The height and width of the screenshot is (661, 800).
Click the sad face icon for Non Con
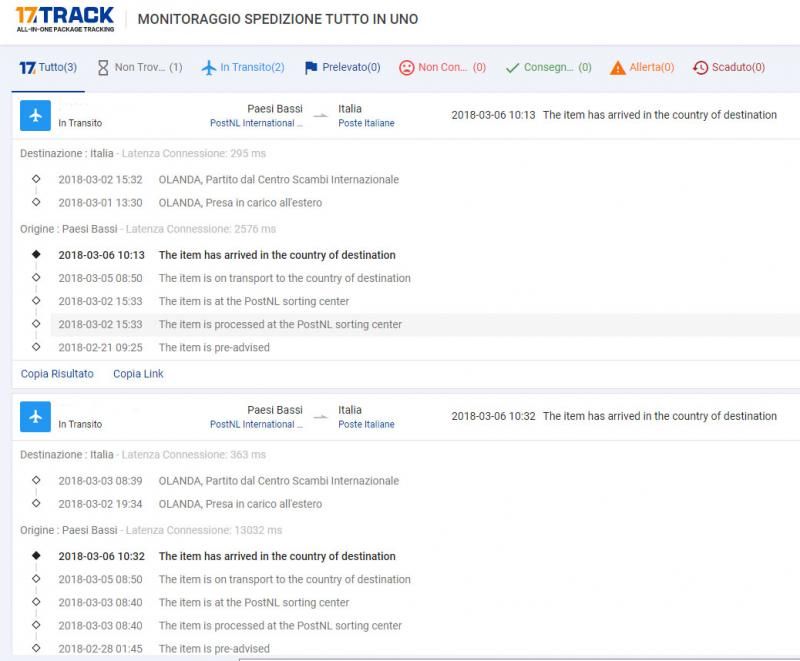(407, 67)
